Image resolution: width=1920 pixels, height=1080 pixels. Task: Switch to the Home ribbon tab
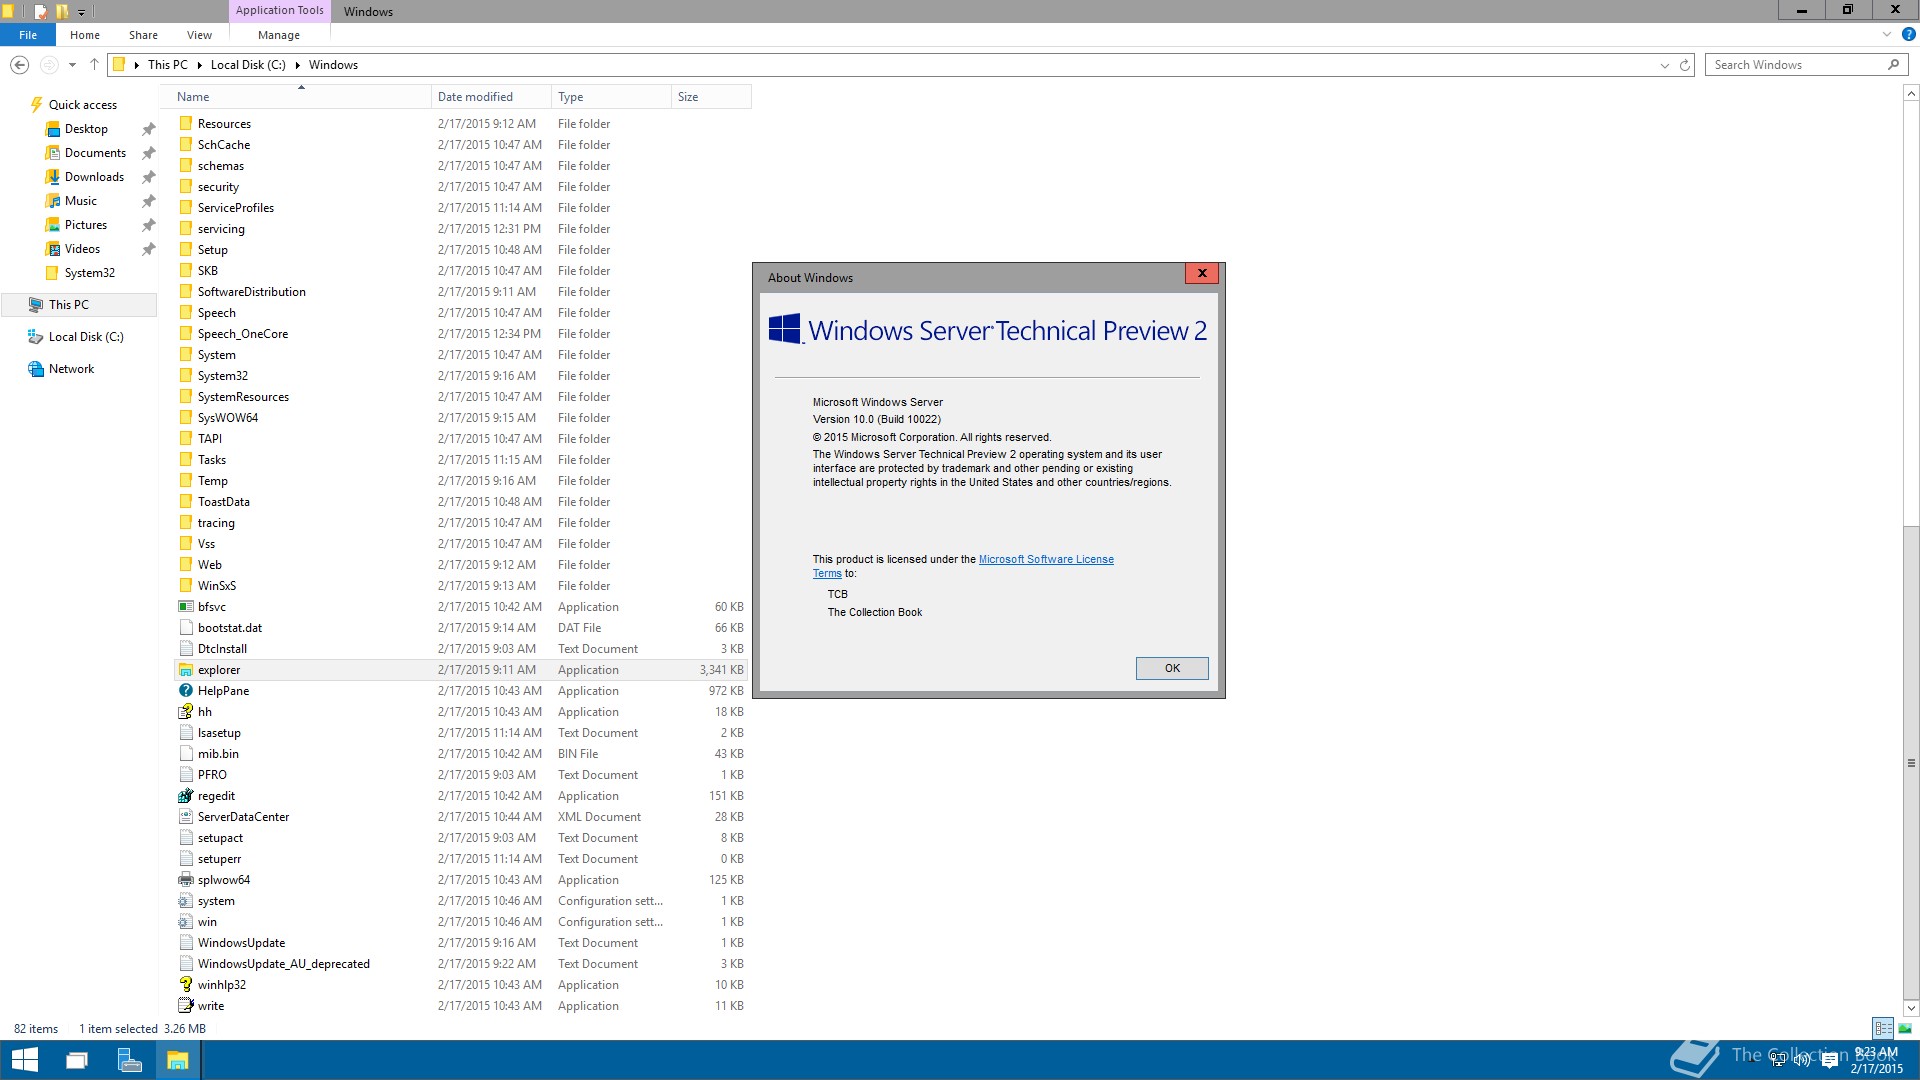tap(85, 35)
